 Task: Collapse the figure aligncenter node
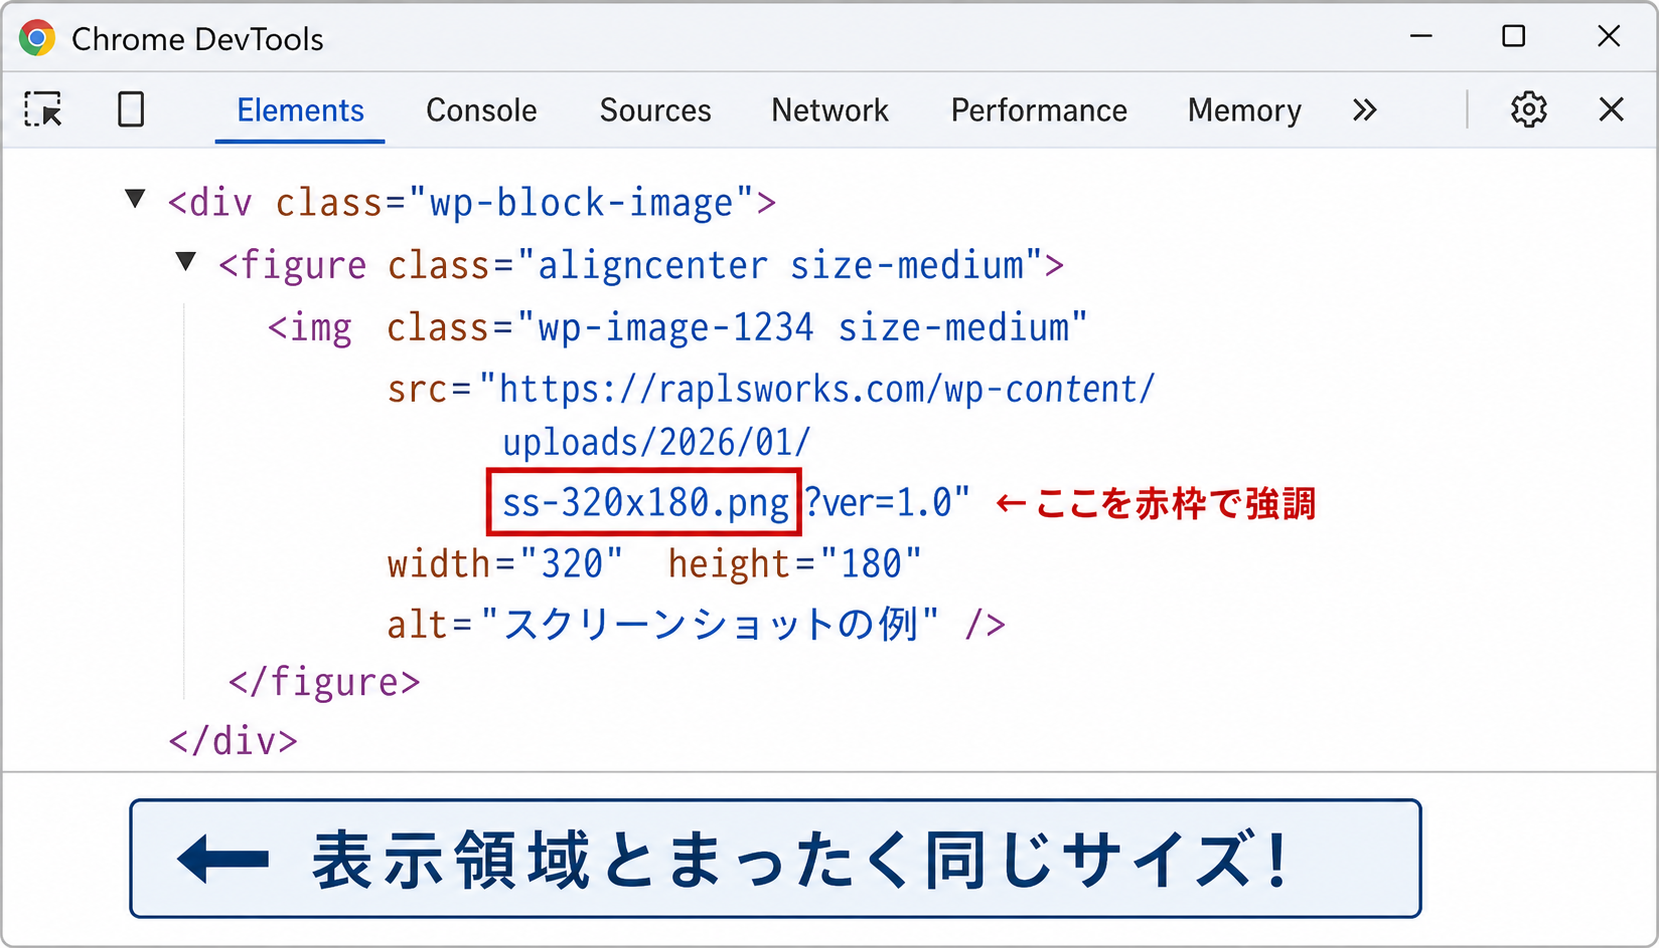pos(186,261)
